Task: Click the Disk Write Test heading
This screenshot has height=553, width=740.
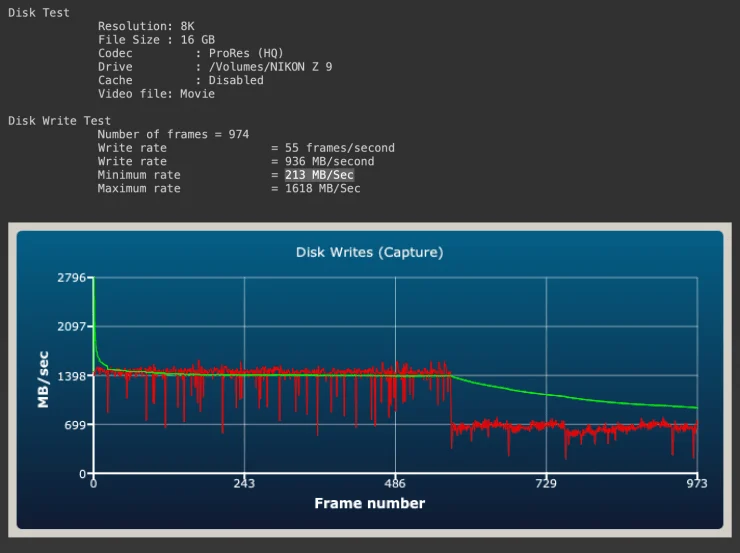Action: [59, 121]
